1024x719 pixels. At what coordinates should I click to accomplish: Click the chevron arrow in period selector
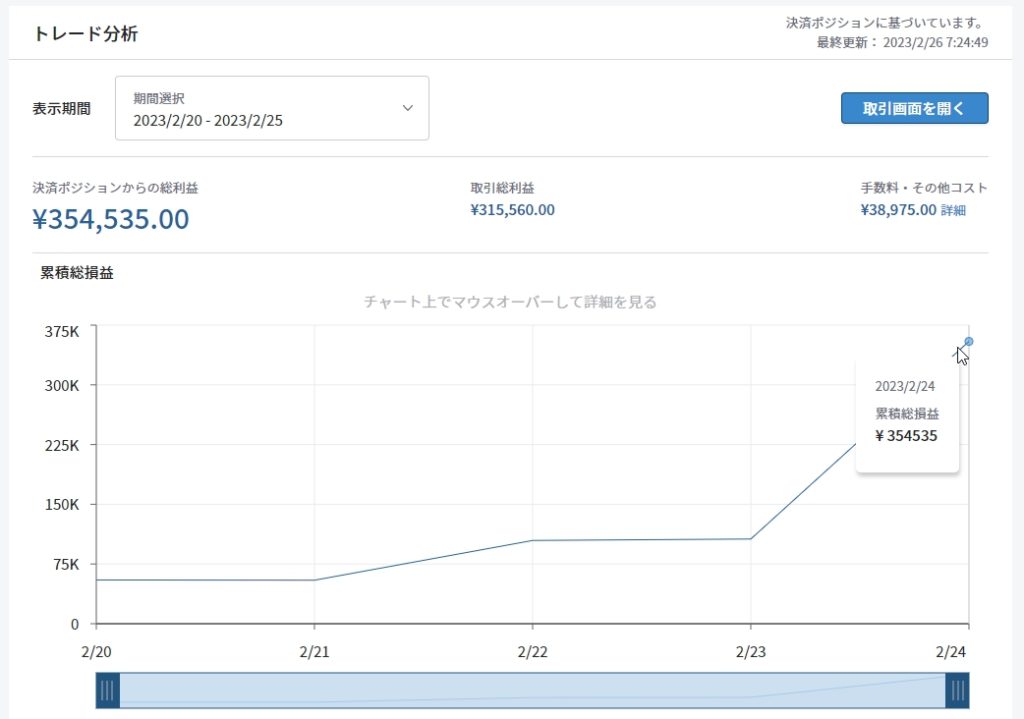pyautogui.click(x=407, y=108)
